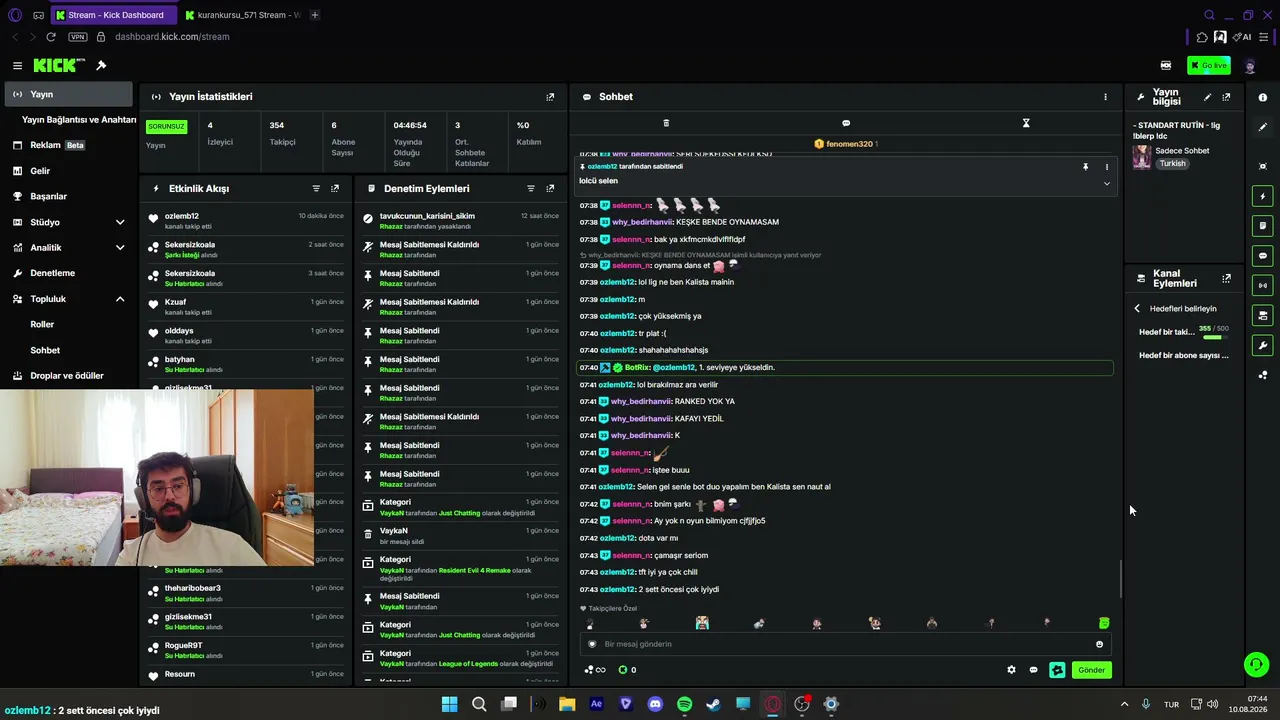This screenshot has width=1280, height=720.
Task: Go back from Hedefleri belirleyin
Action: (x=1137, y=308)
